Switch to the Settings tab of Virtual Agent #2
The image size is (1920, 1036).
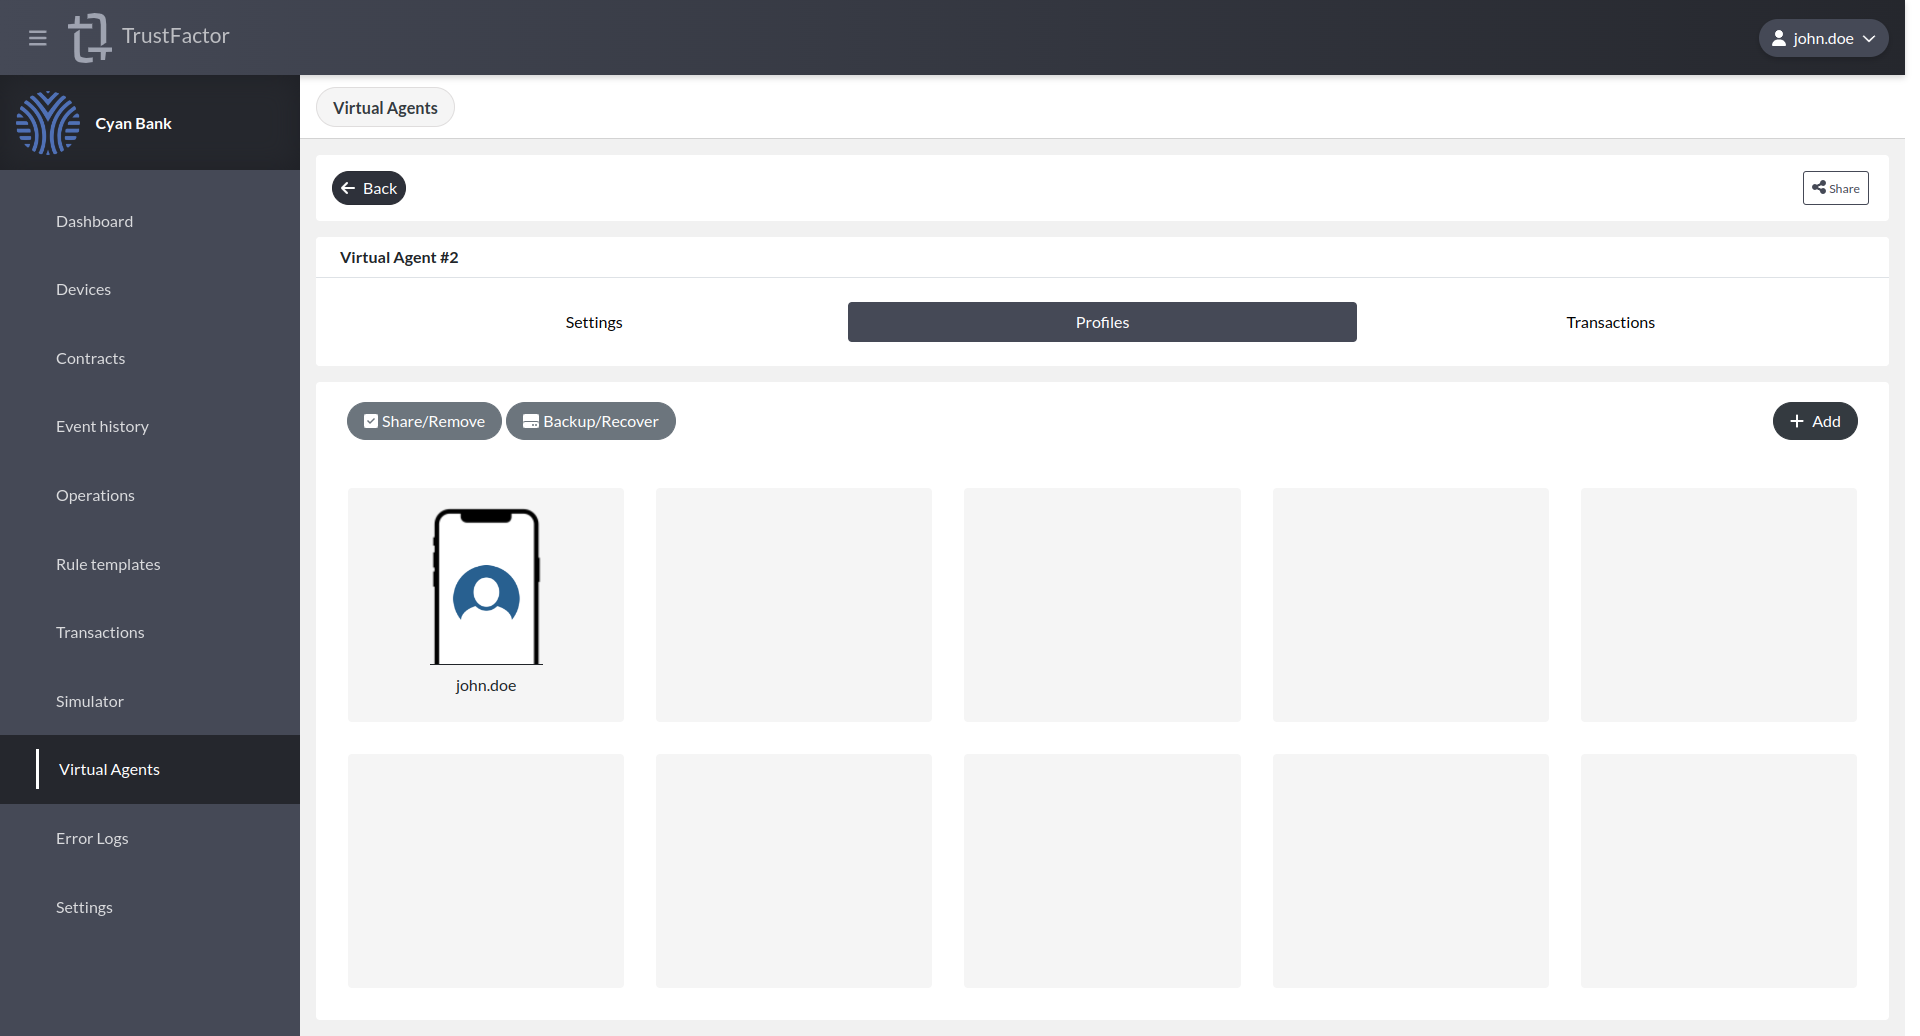pyautogui.click(x=593, y=321)
